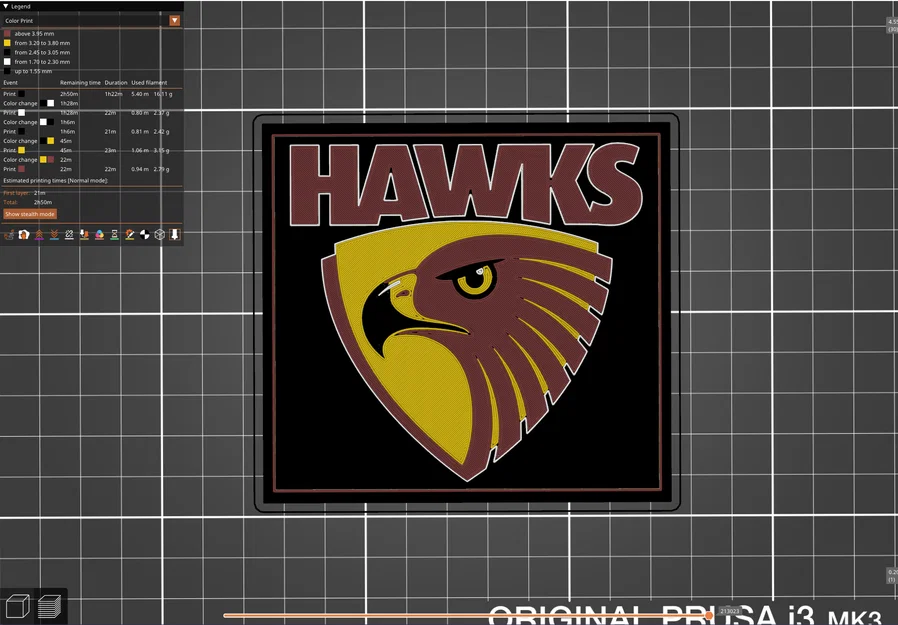
Task: Click the '0.94 m' filament value
Action: [140, 169]
